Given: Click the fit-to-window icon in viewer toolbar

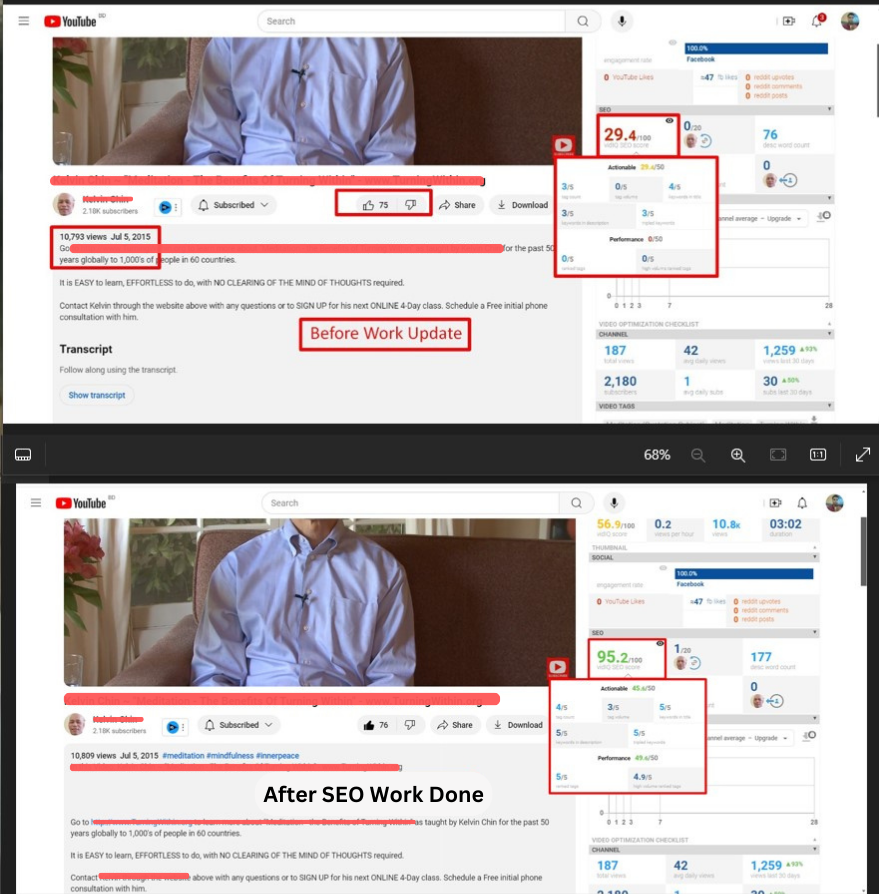Looking at the screenshot, I should pyautogui.click(x=778, y=454).
